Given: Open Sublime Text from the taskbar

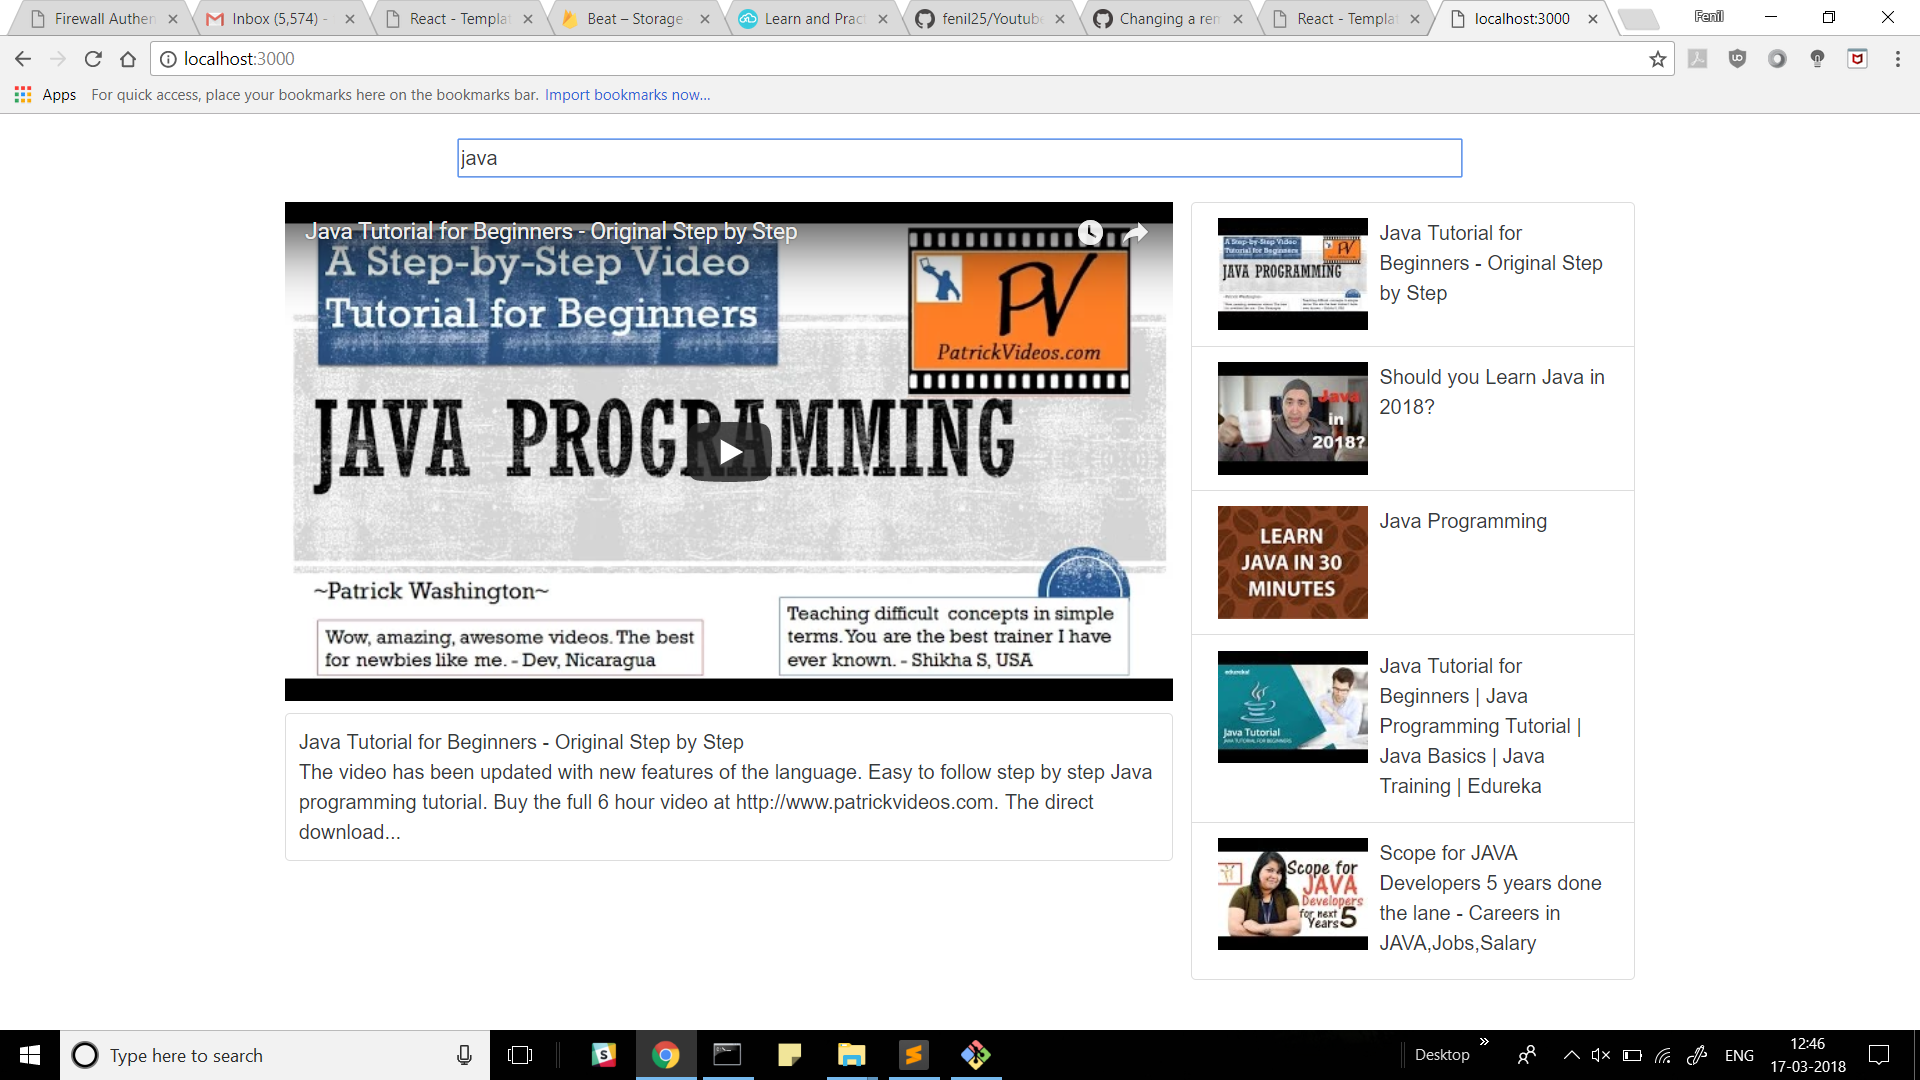Looking at the screenshot, I should click(x=914, y=1055).
